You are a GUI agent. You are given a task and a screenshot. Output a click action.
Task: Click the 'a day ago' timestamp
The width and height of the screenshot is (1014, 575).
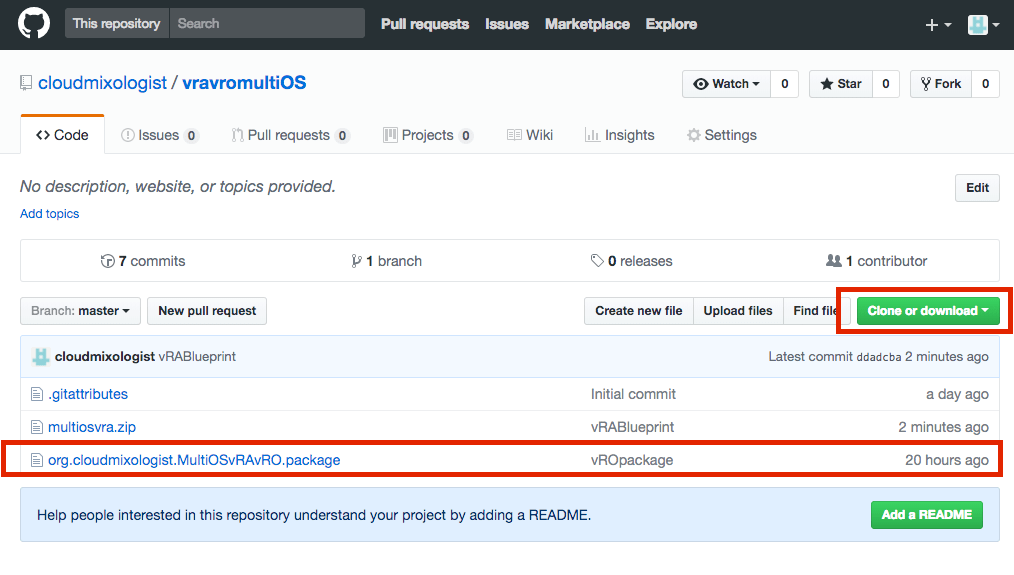pos(957,394)
